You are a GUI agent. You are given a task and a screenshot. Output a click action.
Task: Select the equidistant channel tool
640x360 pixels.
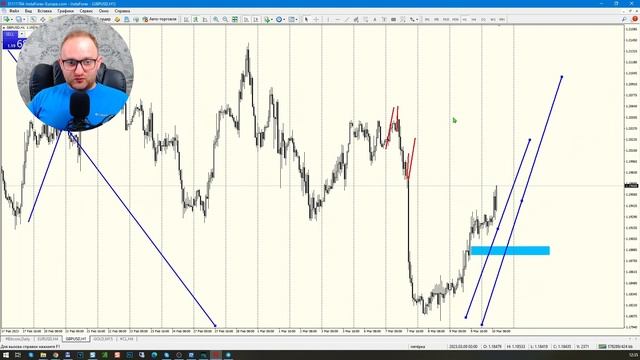pos(356,19)
